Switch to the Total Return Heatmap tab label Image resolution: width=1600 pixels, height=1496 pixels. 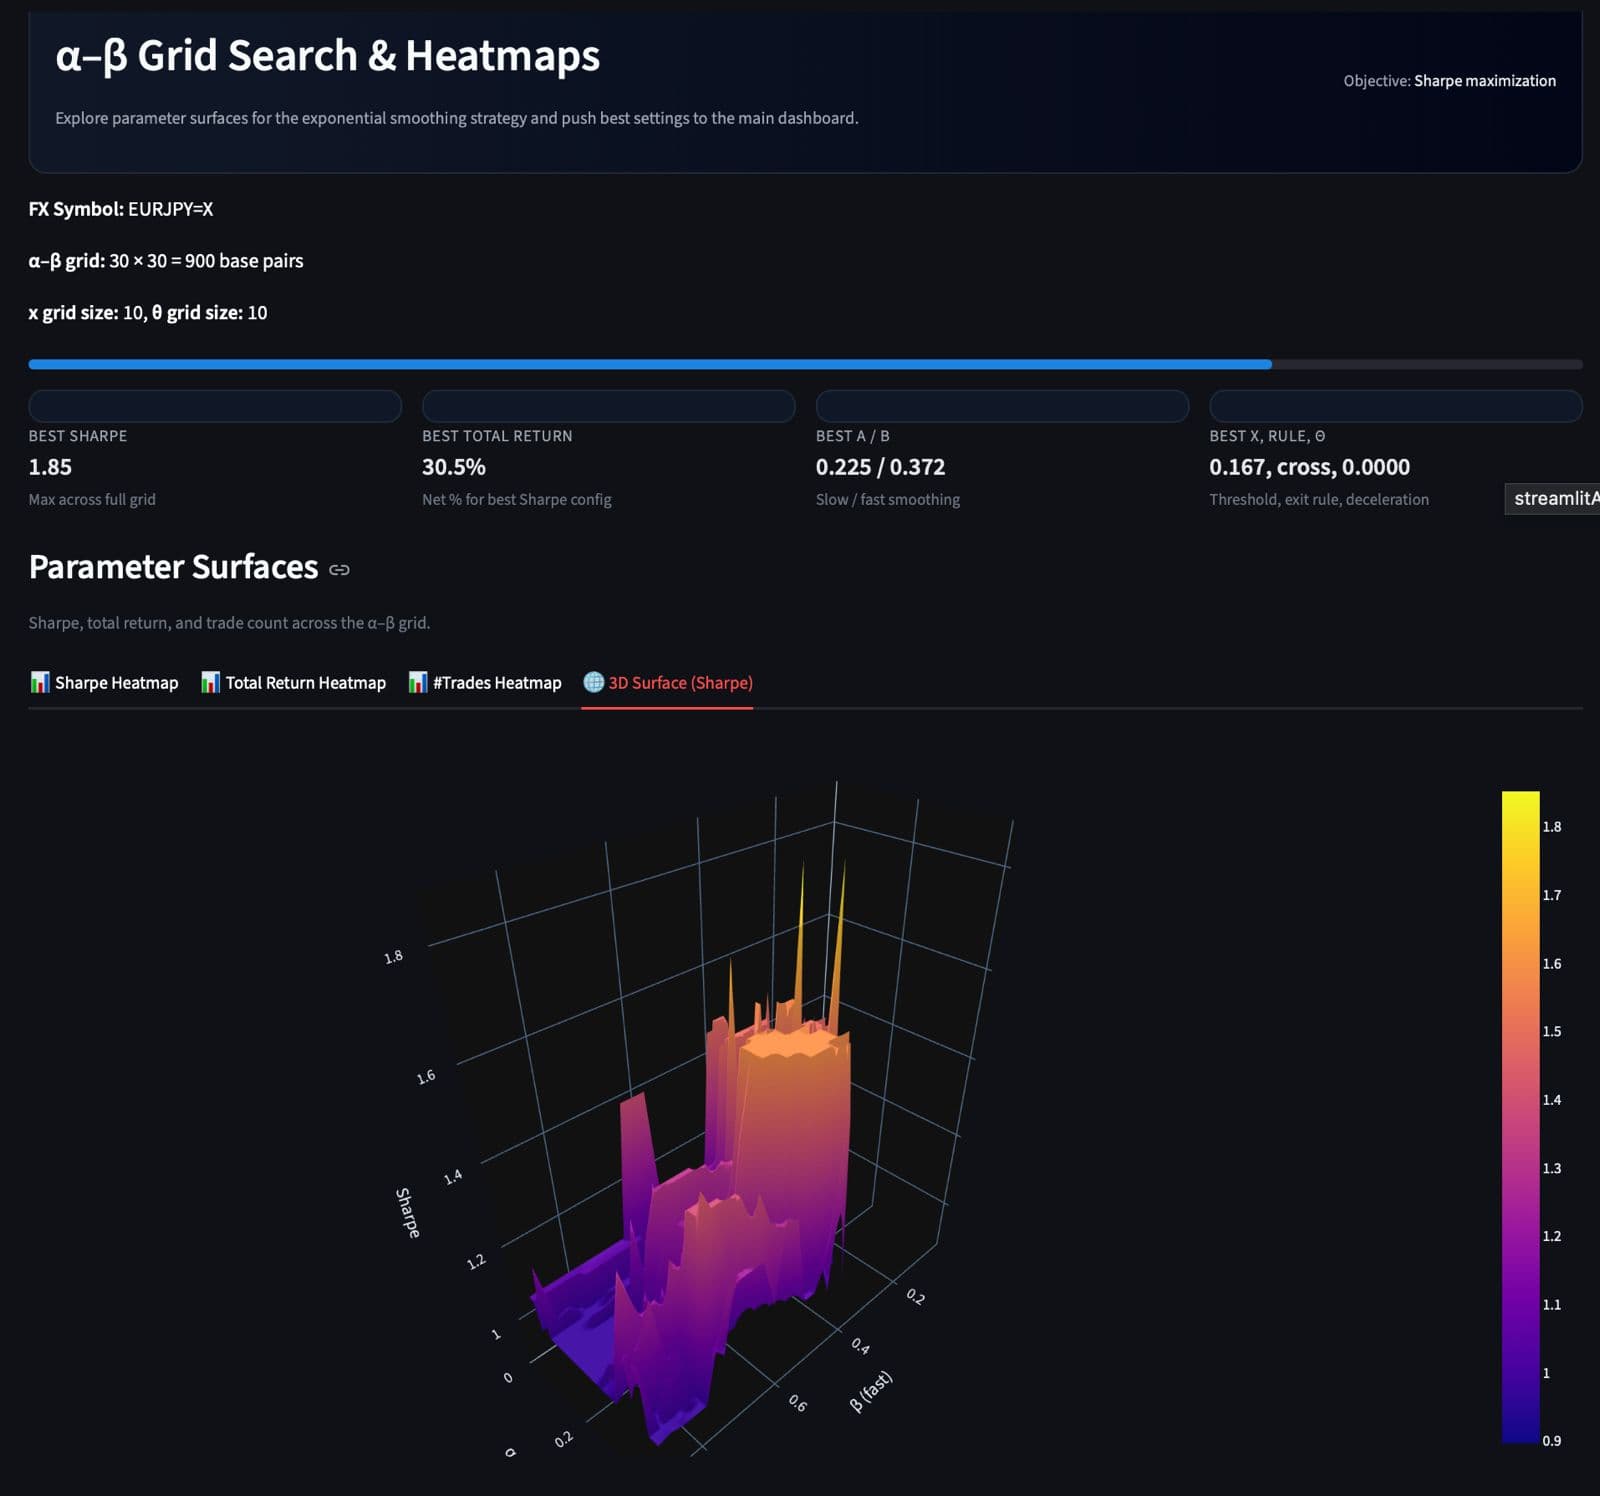click(305, 682)
